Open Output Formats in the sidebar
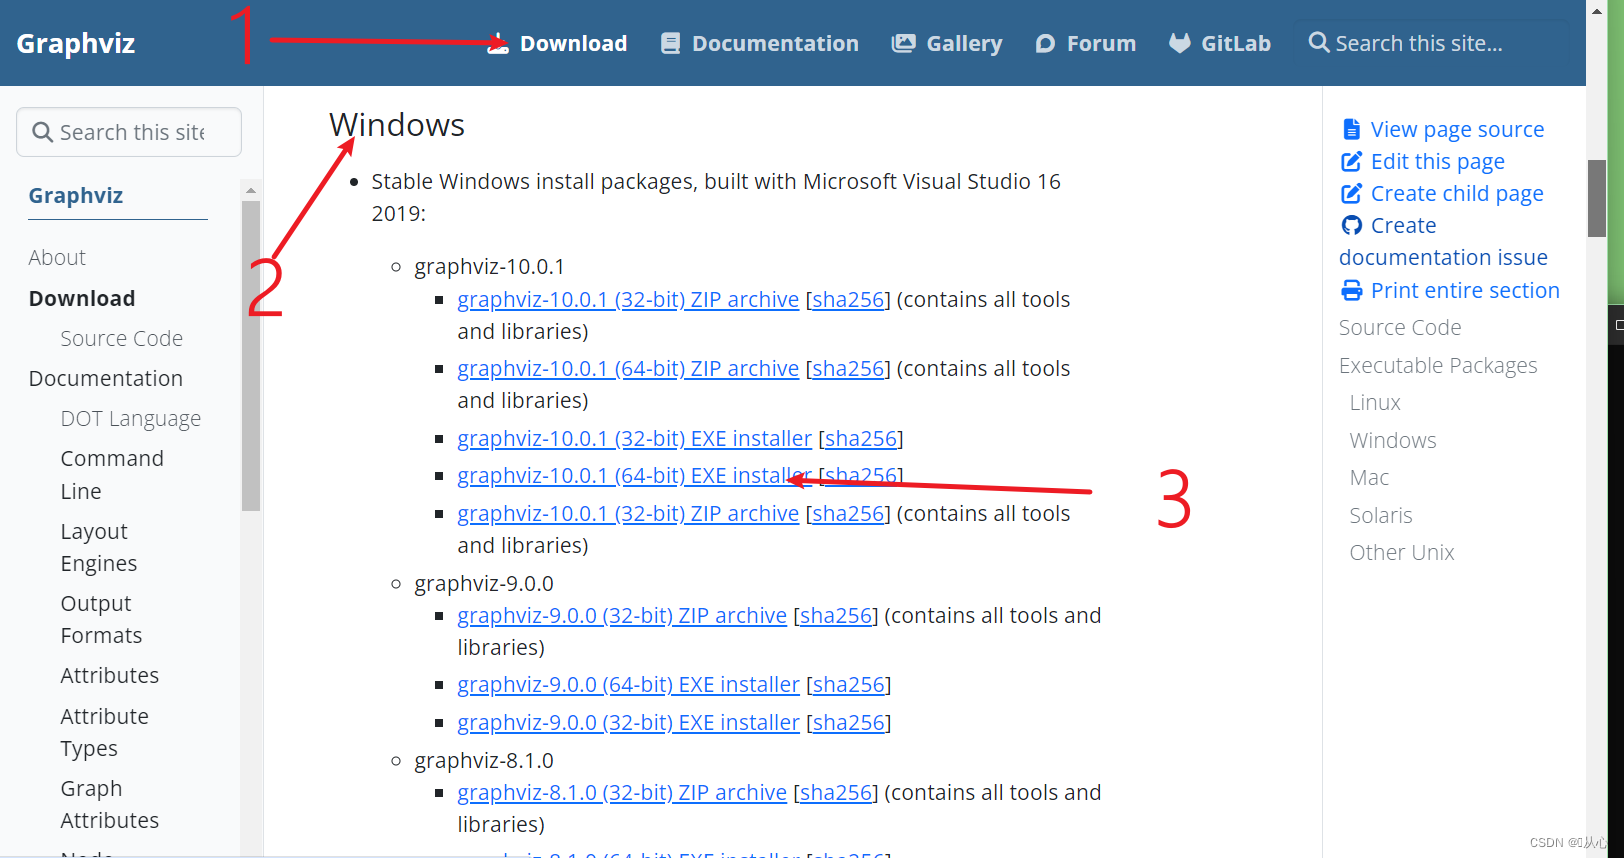The width and height of the screenshot is (1624, 858). pyautogui.click(x=101, y=619)
